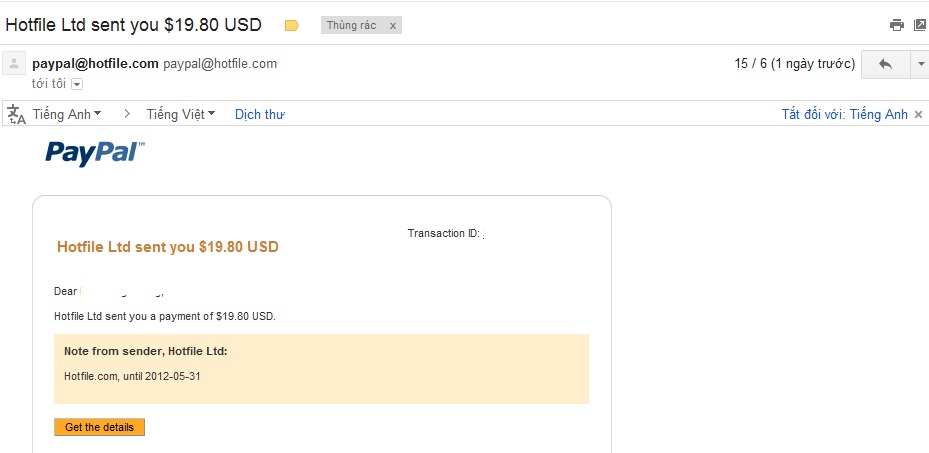Open more reply options dropdown

click(x=920, y=64)
